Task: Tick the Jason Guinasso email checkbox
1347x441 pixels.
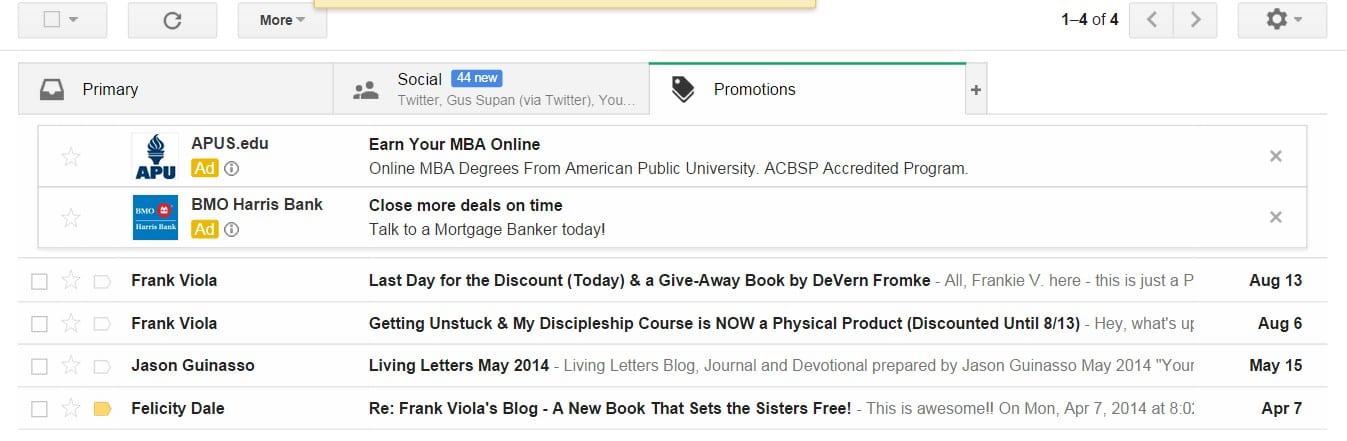Action: click(39, 365)
